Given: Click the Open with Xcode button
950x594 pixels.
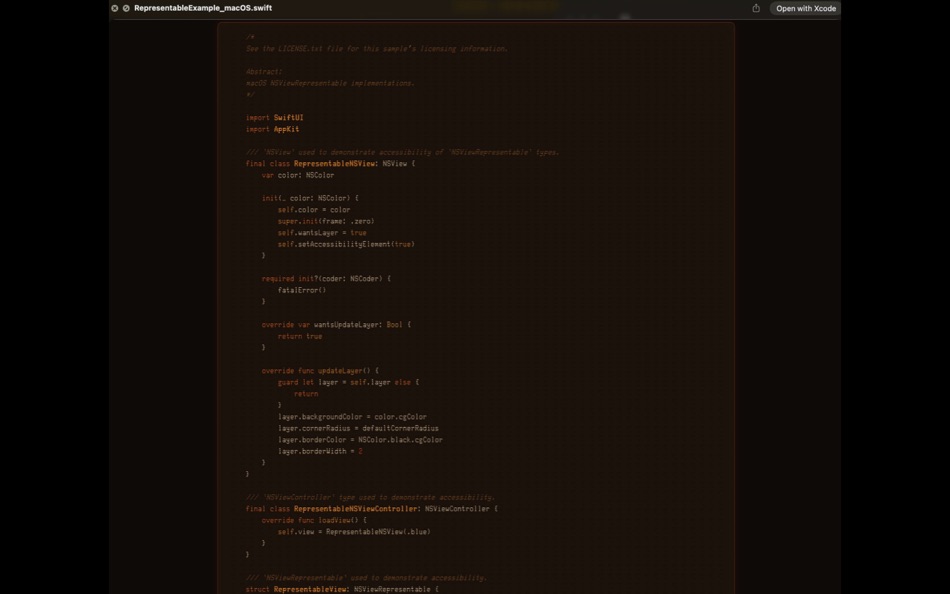Looking at the screenshot, I should (806, 8).
